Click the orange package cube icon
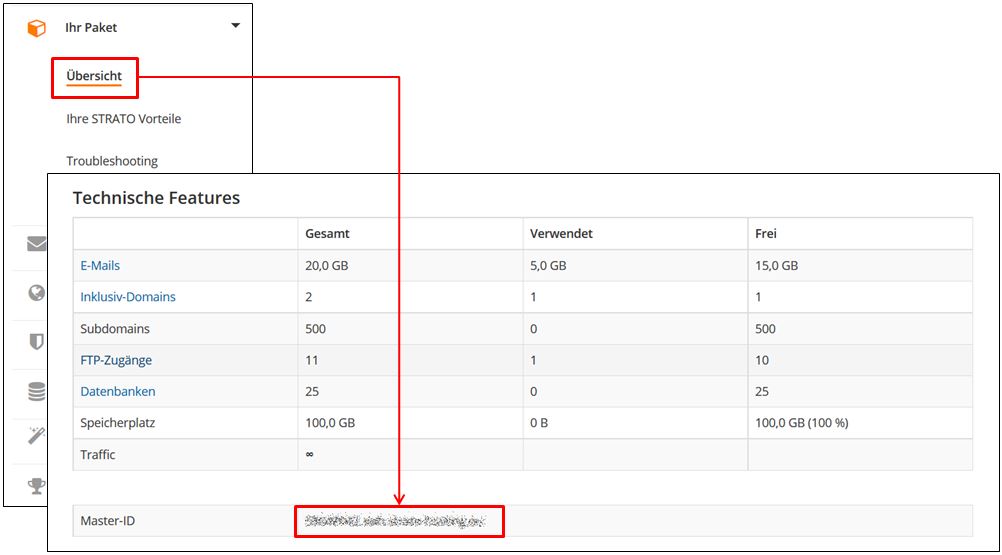 pos(36,28)
